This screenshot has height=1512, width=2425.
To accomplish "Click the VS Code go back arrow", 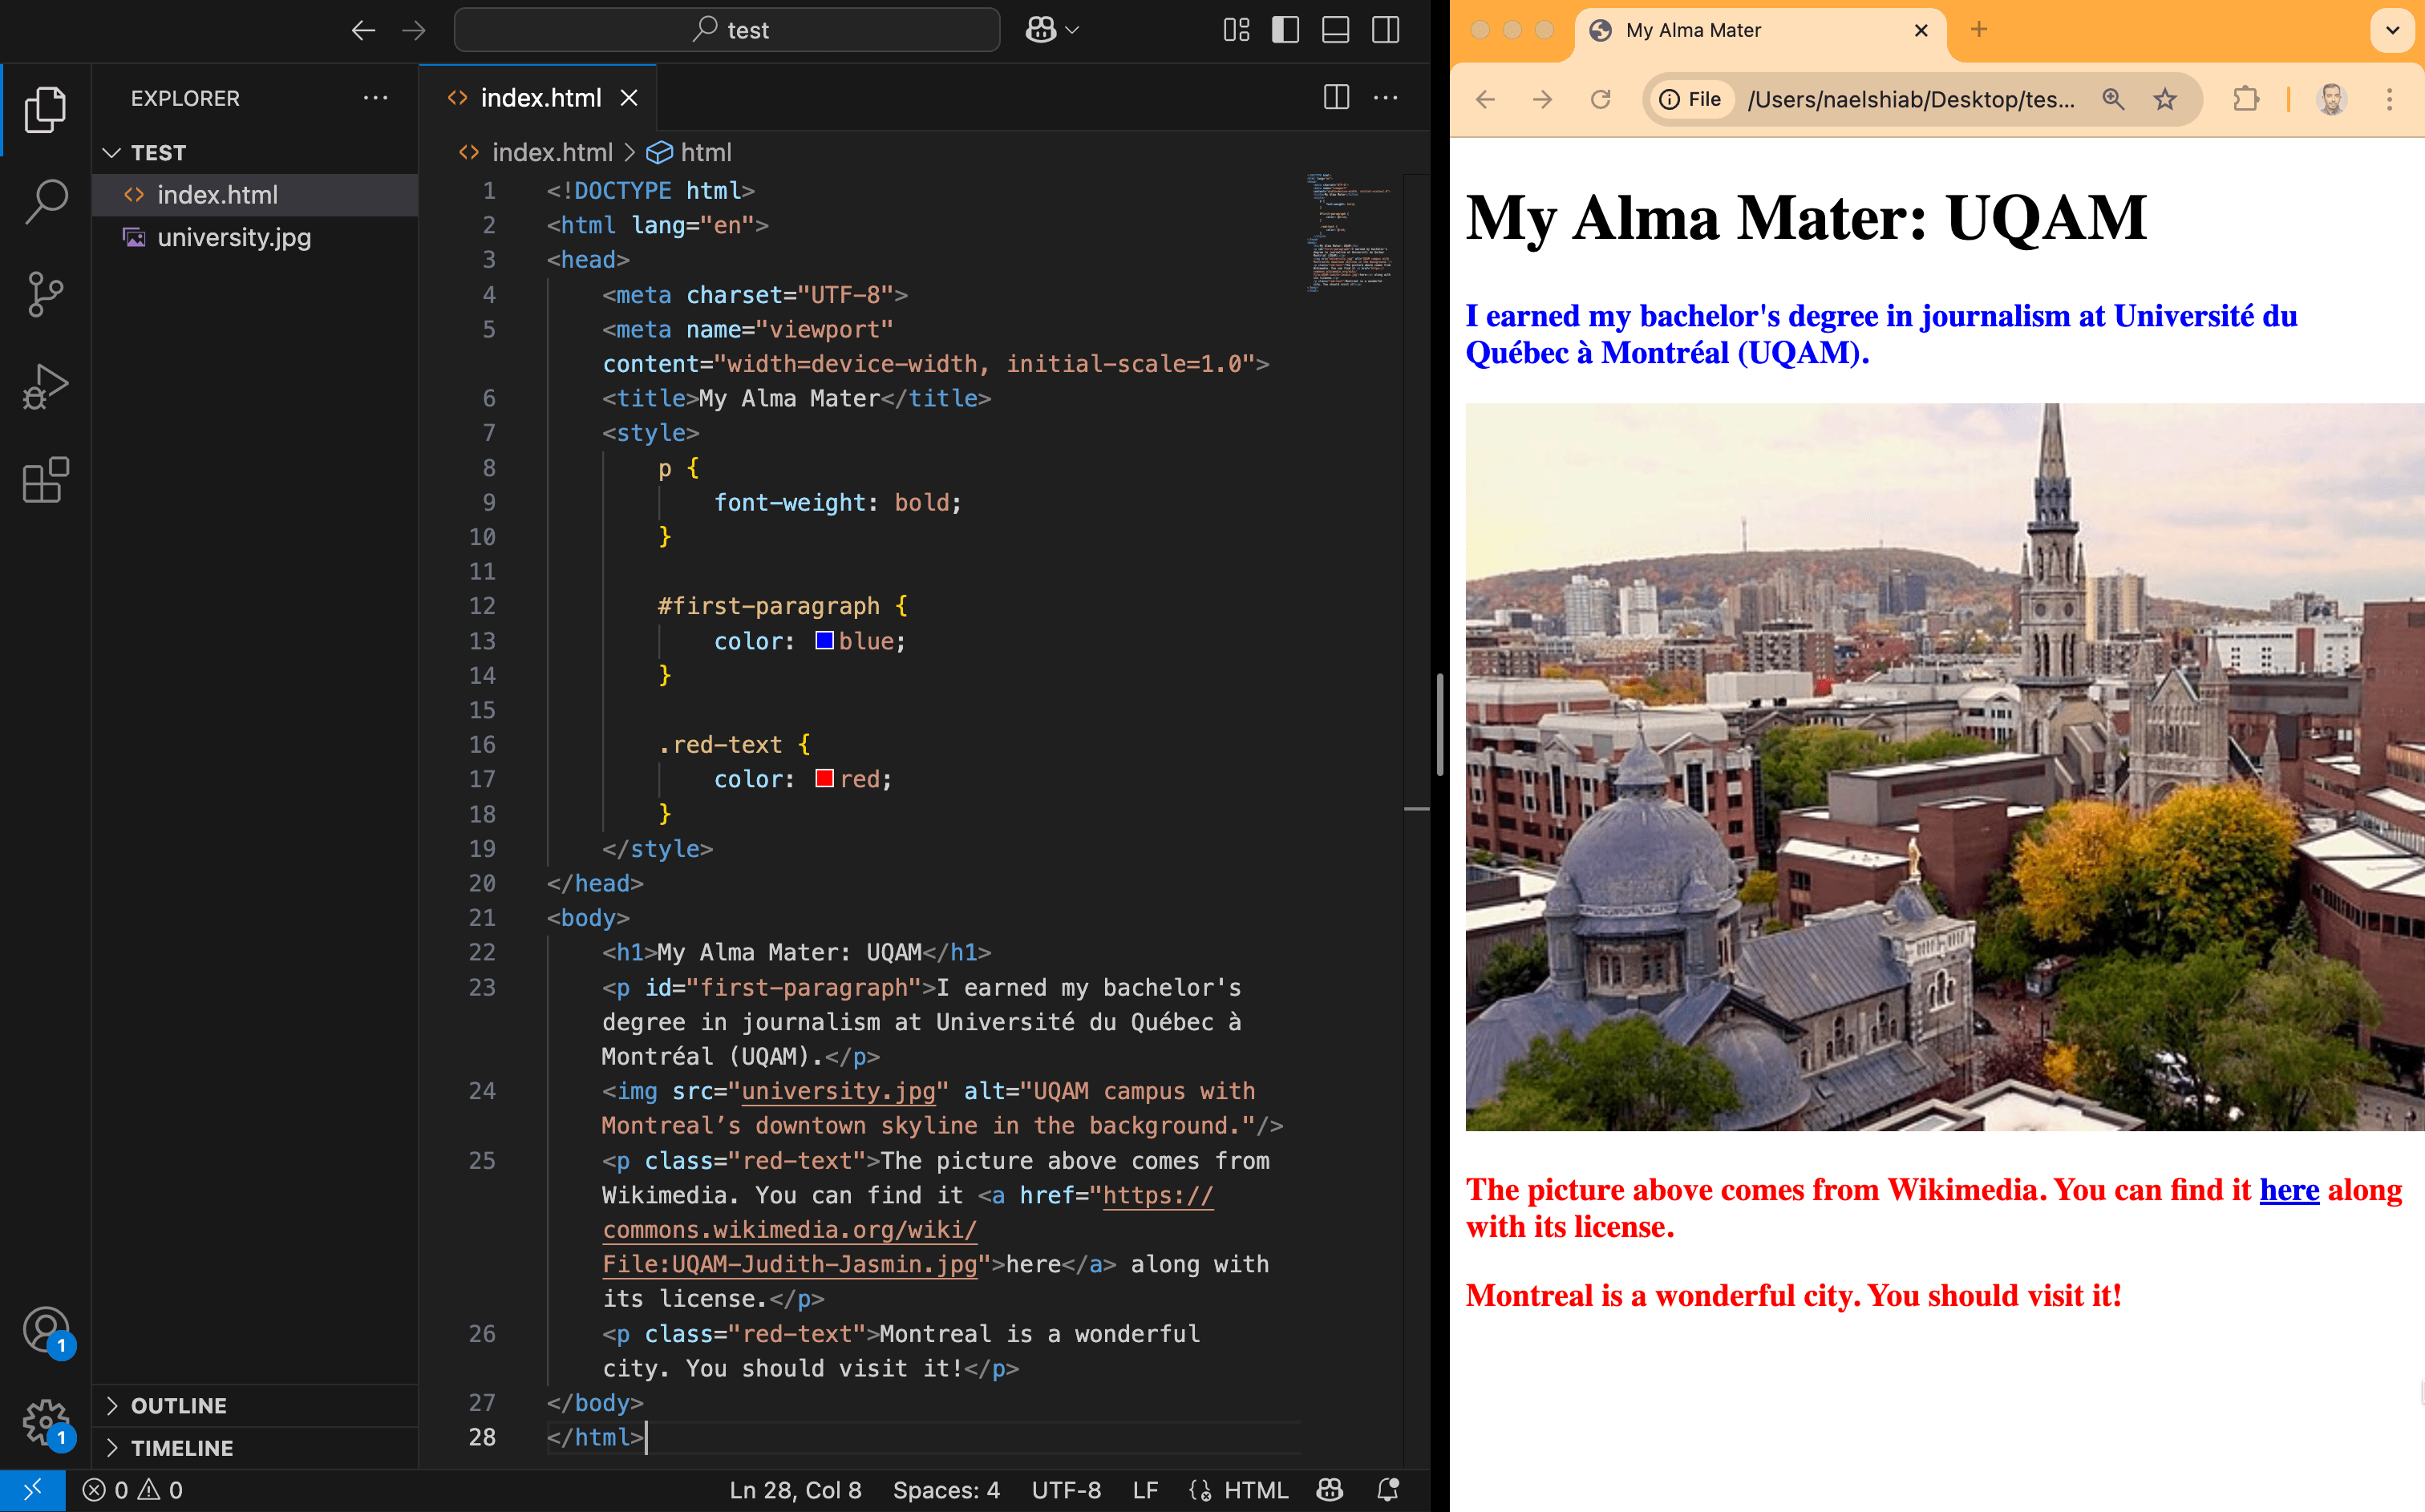I will (363, 30).
